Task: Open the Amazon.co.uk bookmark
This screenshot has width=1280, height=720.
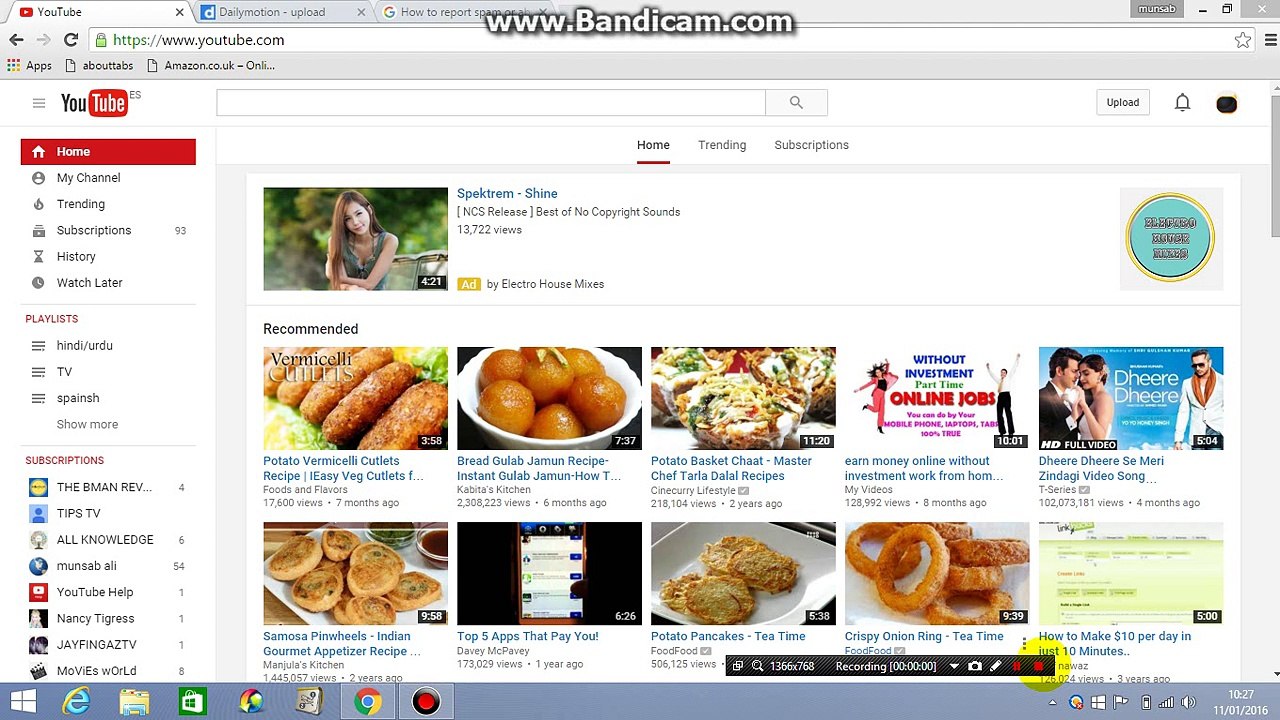Action: [211, 66]
